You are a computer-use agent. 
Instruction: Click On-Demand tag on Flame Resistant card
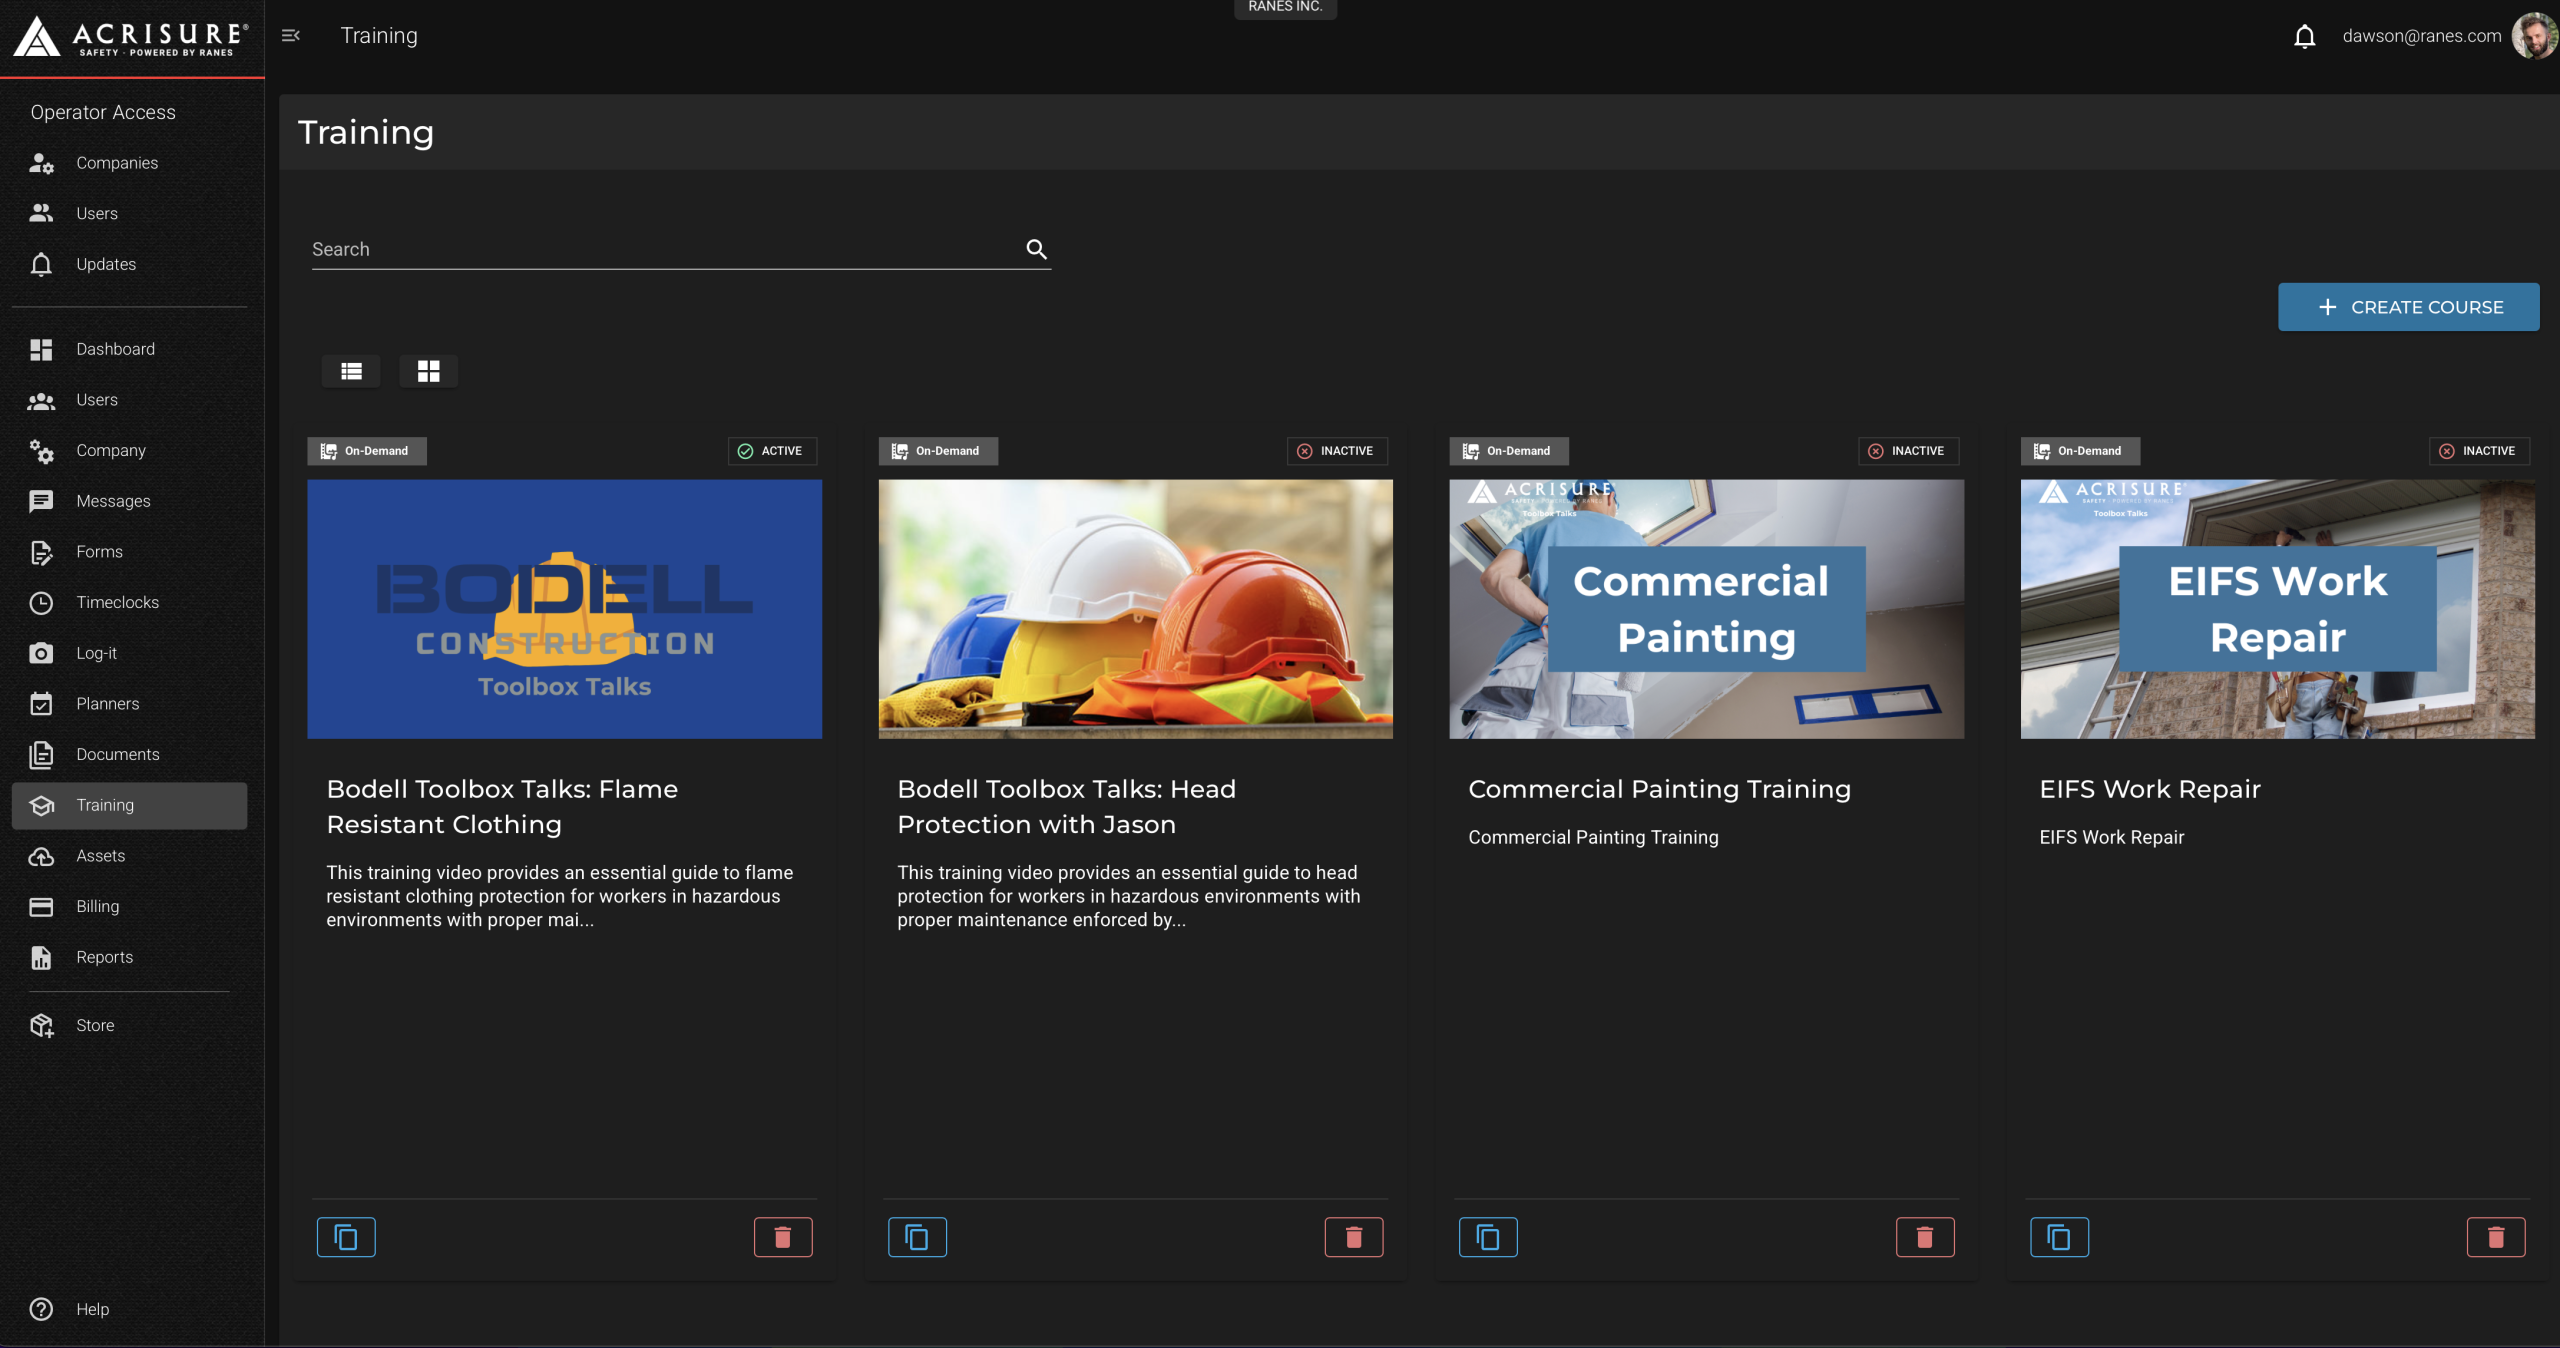tap(366, 451)
